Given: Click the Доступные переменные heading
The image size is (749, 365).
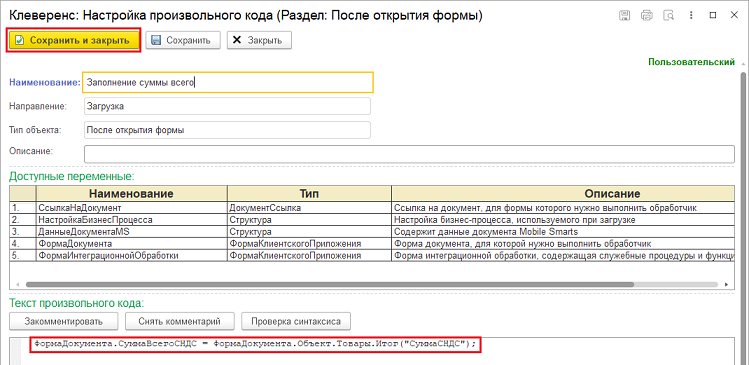Looking at the screenshot, I should pos(72,176).
